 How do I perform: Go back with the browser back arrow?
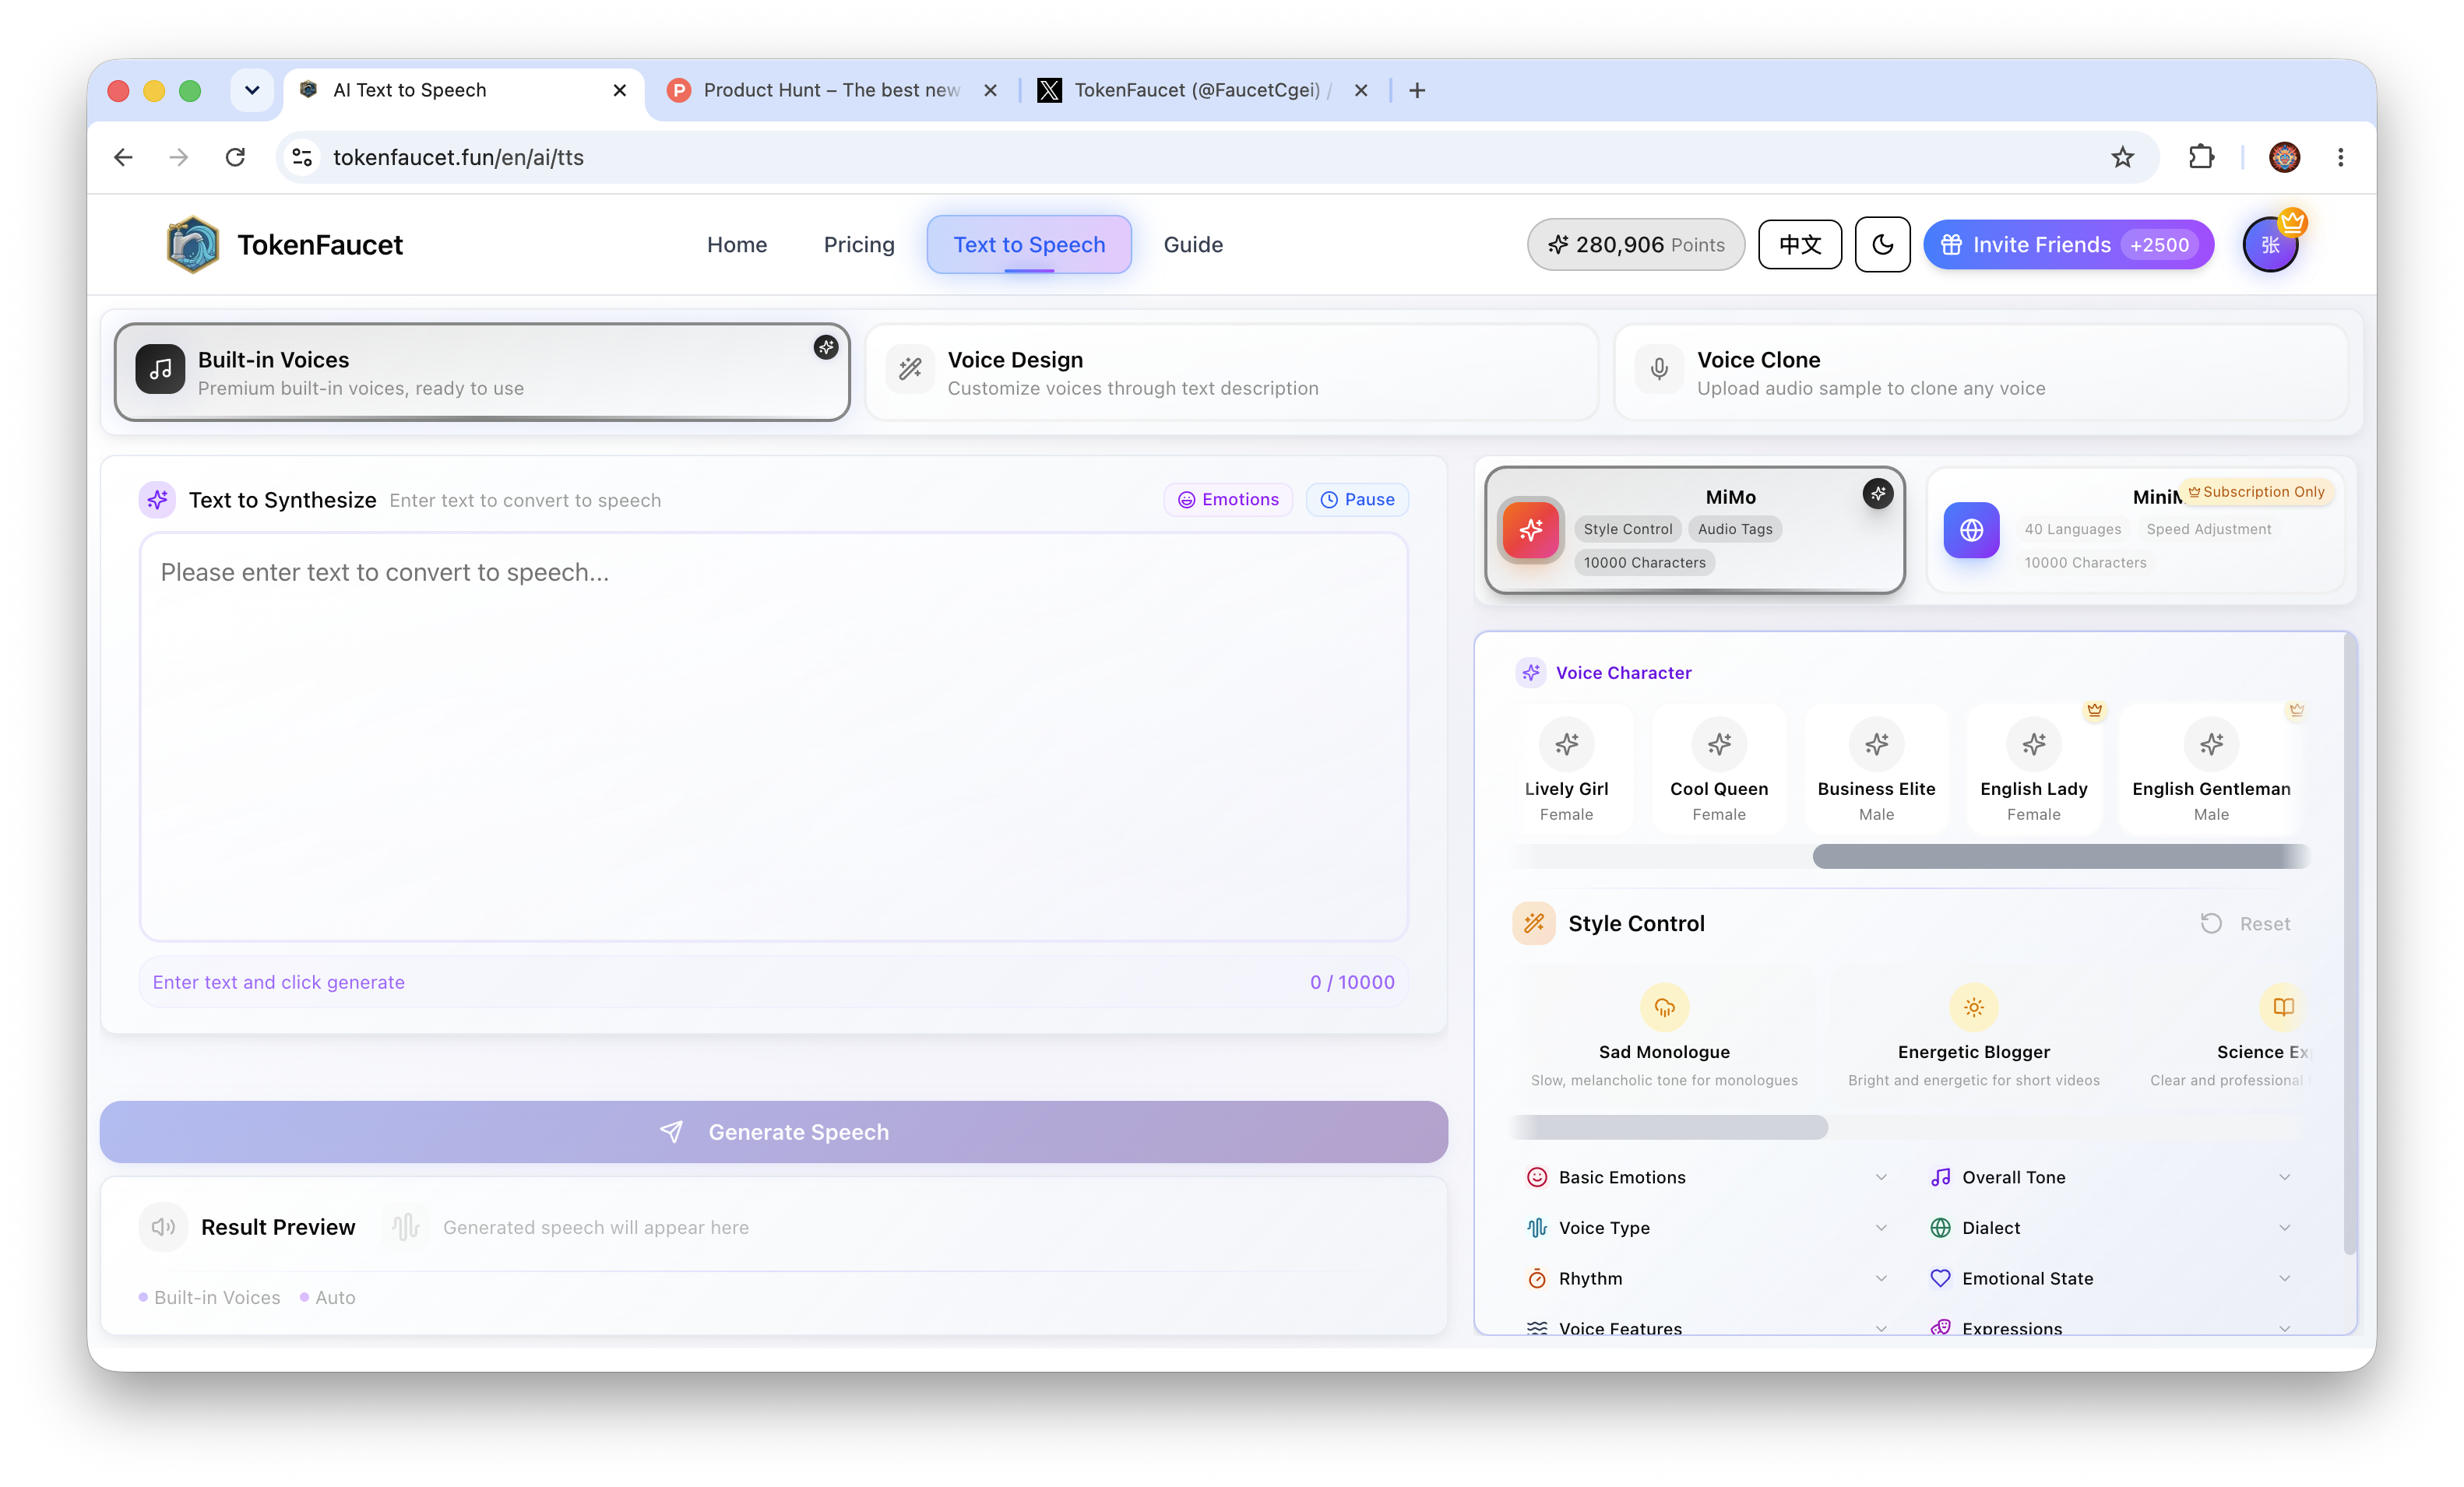pos(123,157)
